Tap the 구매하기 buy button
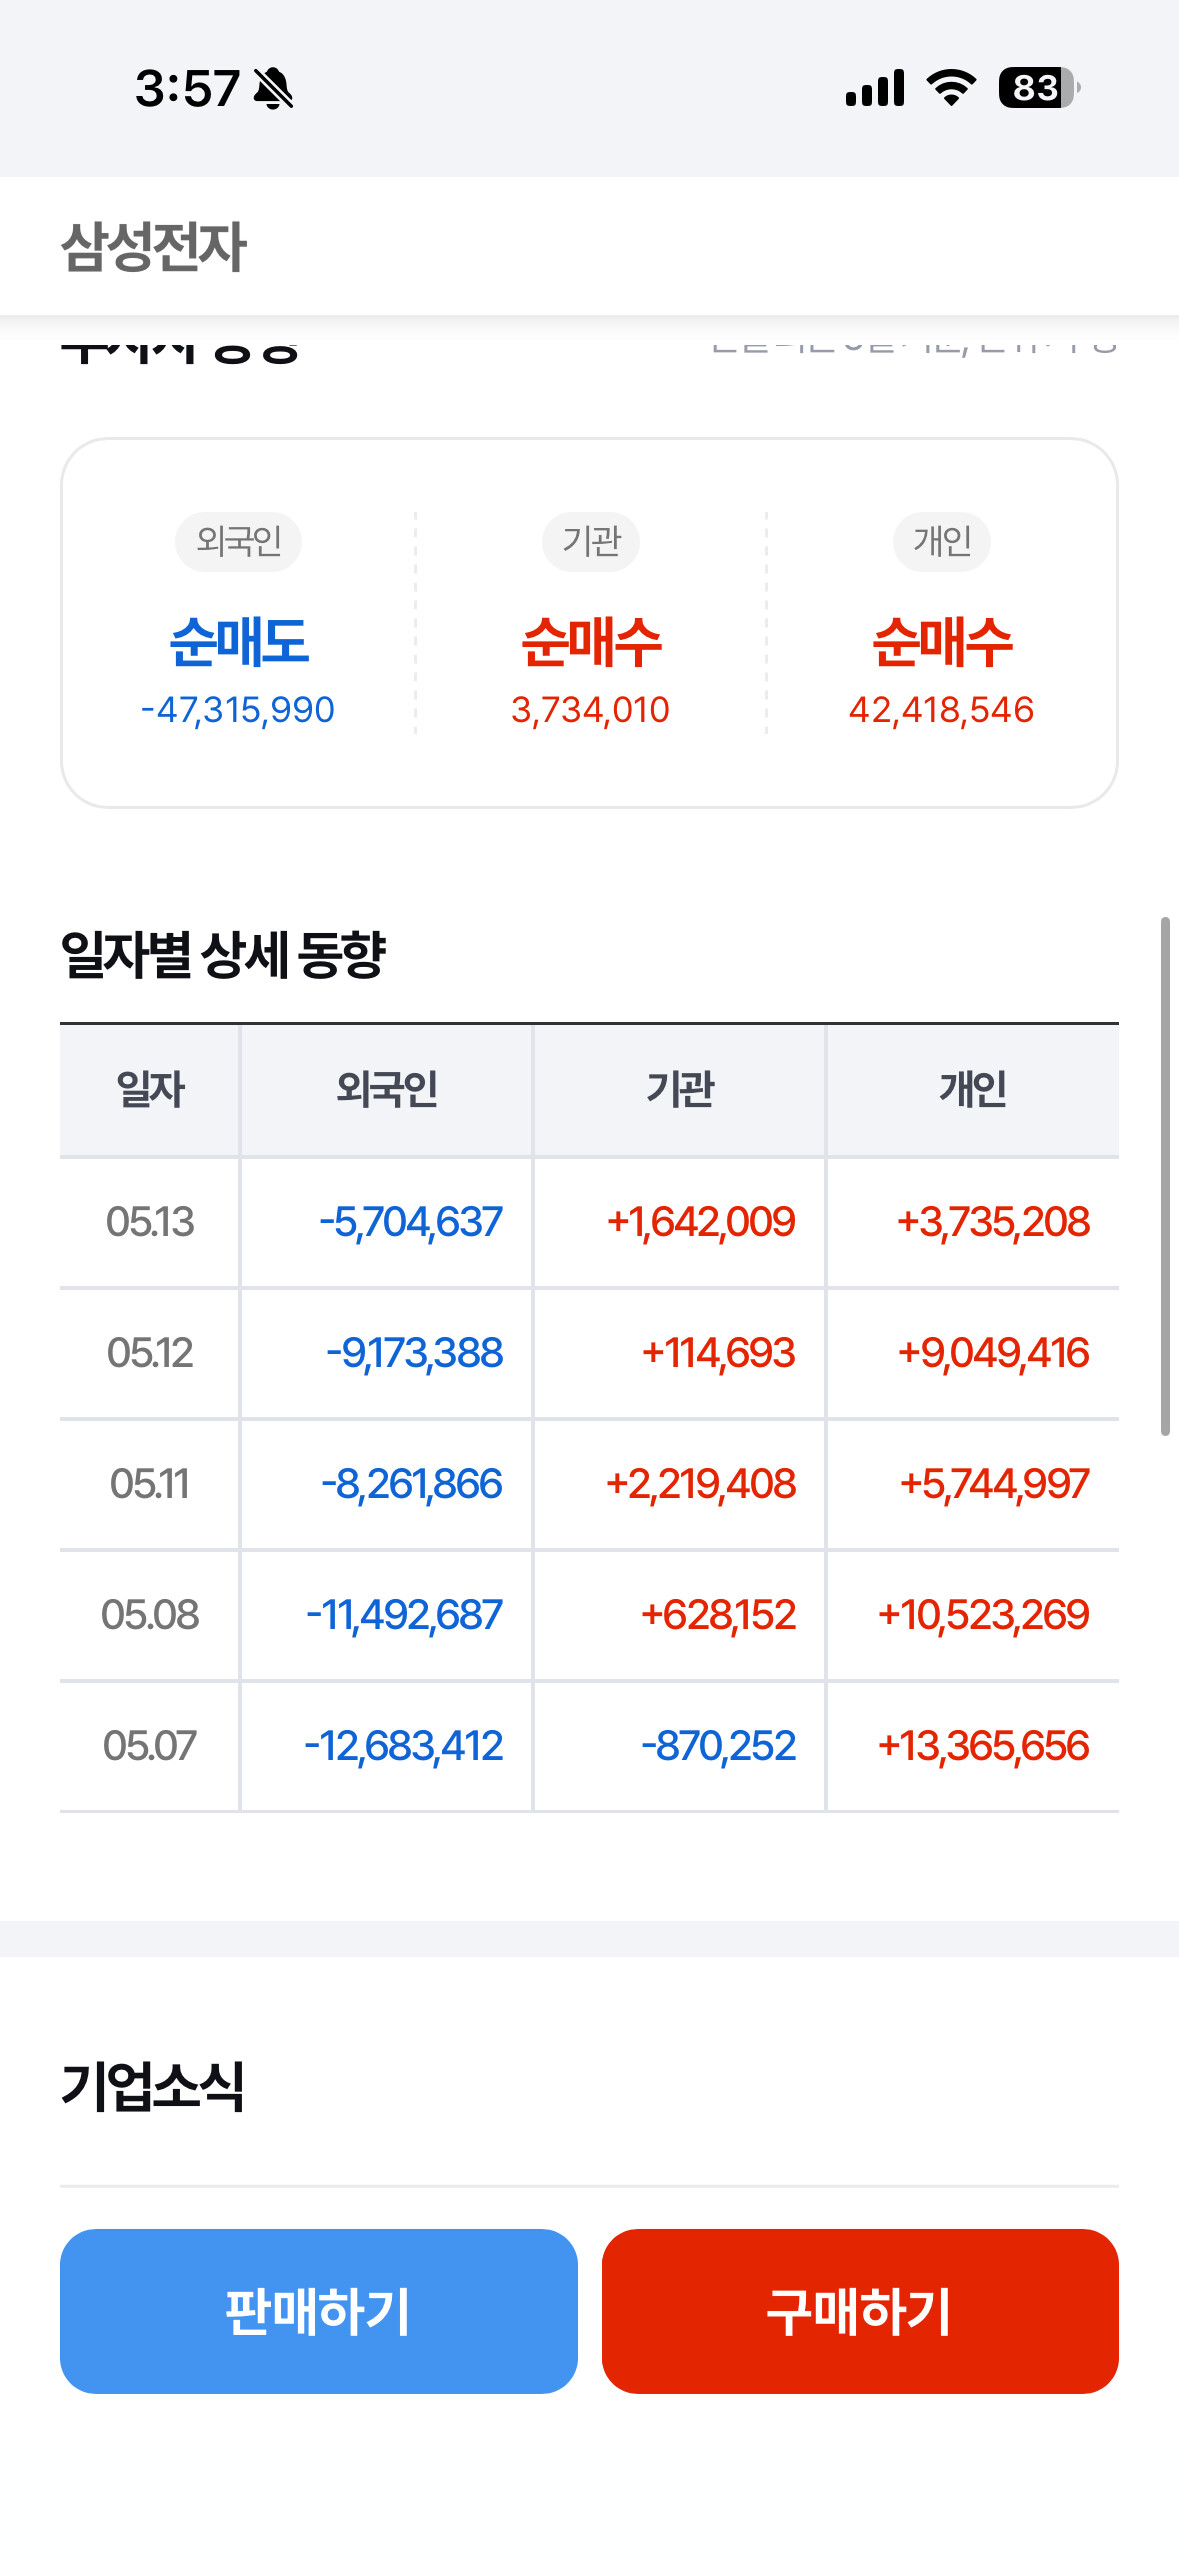 pyautogui.click(x=860, y=2310)
